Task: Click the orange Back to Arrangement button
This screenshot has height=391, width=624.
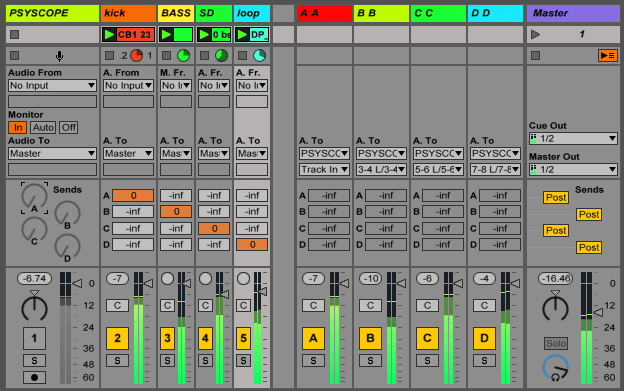Action: (x=607, y=55)
